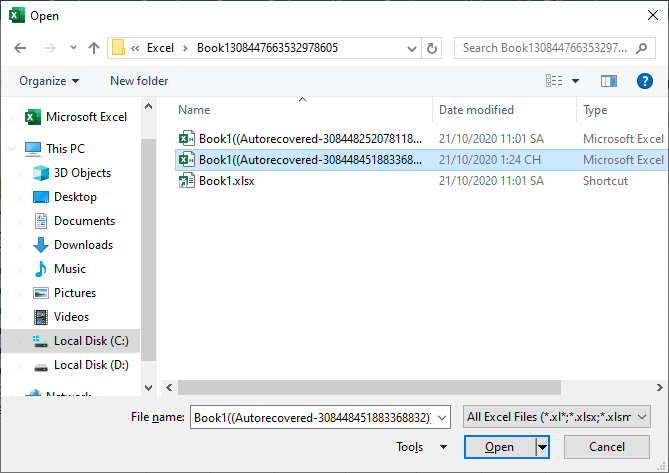This screenshot has width=669, height=473.
Task: Click the Cancel button
Action: pyautogui.click(x=606, y=447)
